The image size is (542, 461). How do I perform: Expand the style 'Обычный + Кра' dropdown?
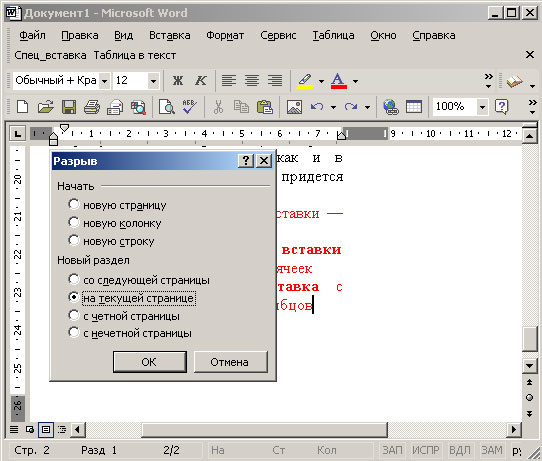(104, 81)
